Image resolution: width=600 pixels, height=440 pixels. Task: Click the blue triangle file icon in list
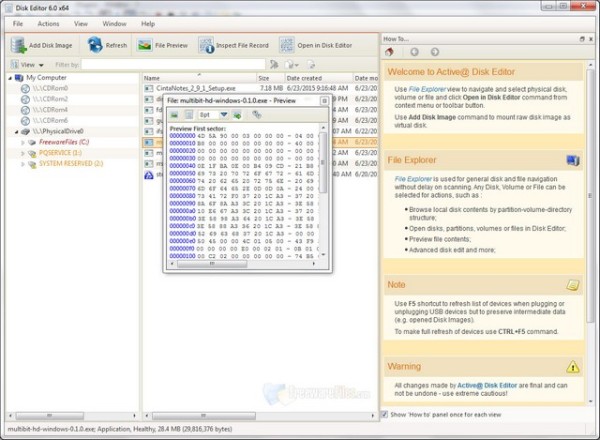149,175
